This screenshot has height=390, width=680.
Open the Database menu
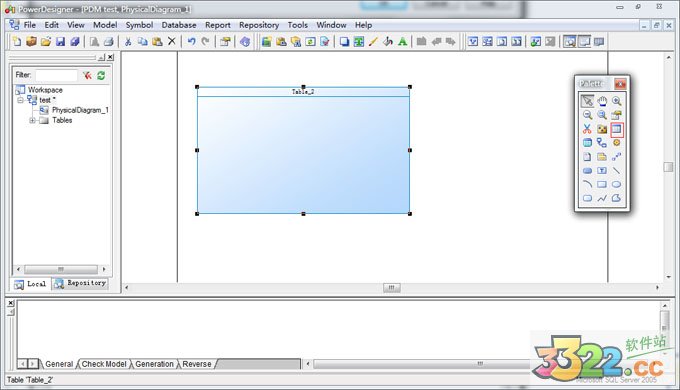179,25
